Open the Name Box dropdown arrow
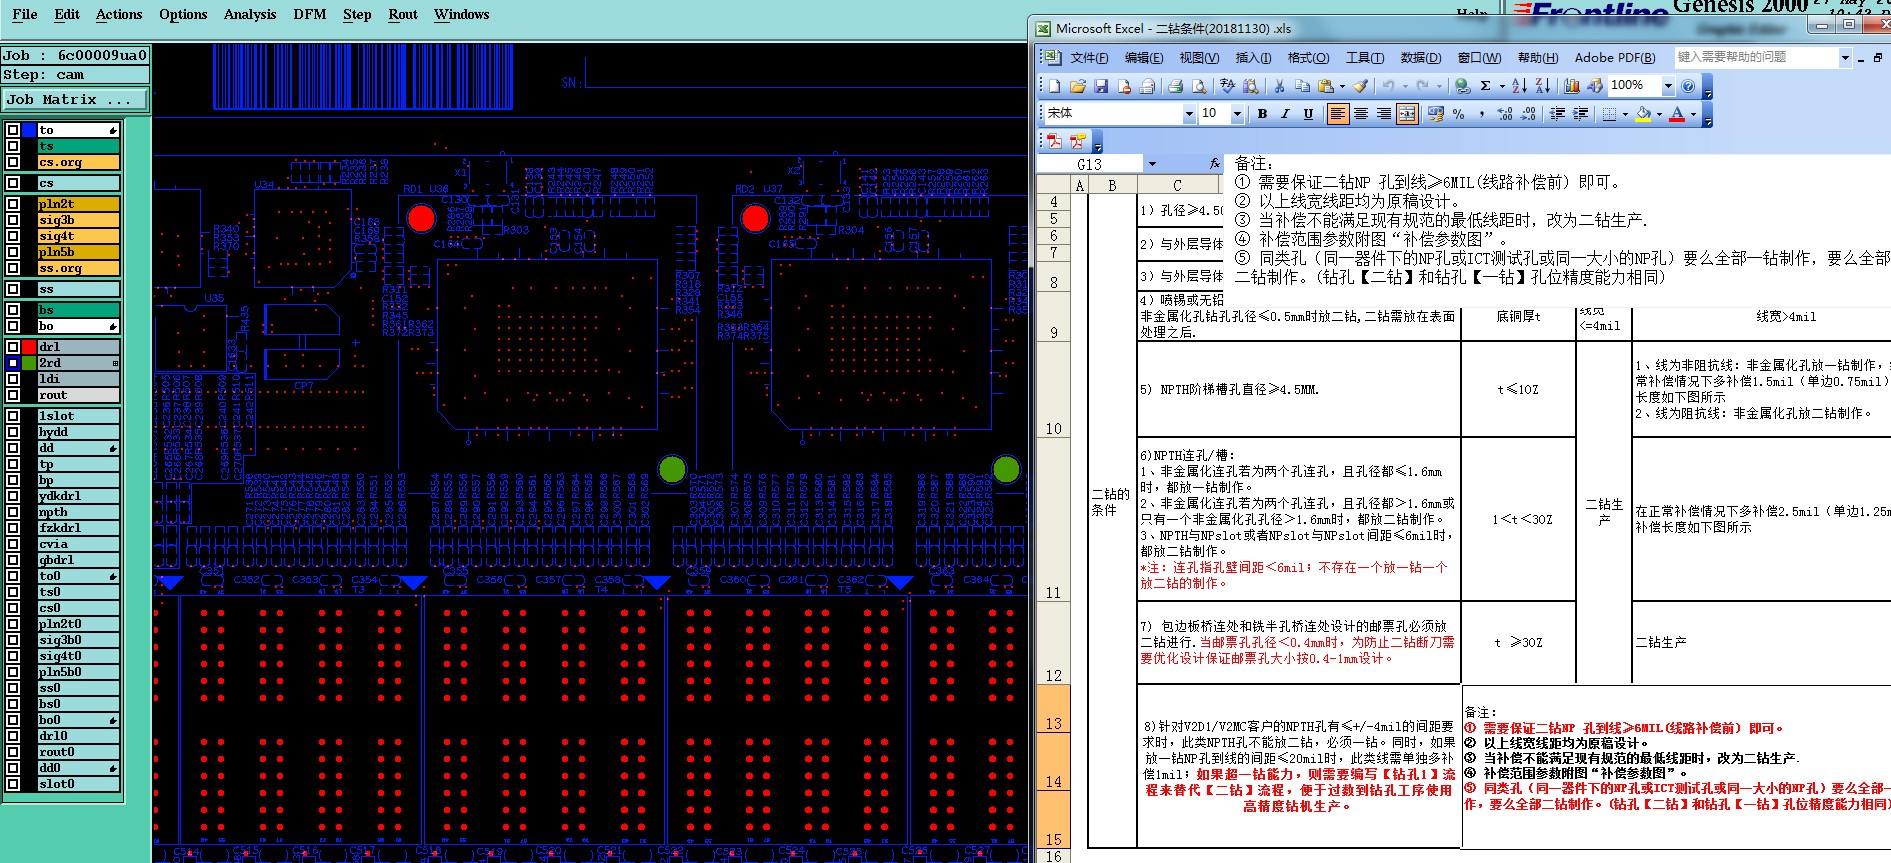This screenshot has height=863, width=1891. pyautogui.click(x=1152, y=164)
